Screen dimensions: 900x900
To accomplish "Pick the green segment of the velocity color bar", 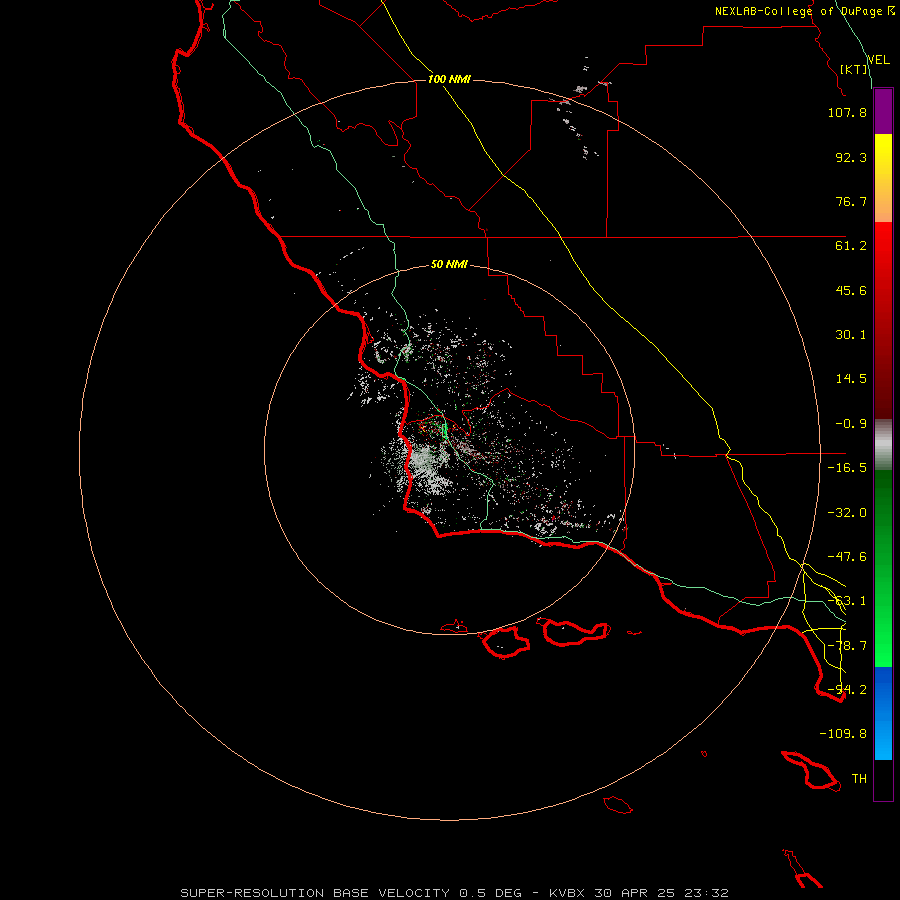I will click(883, 568).
